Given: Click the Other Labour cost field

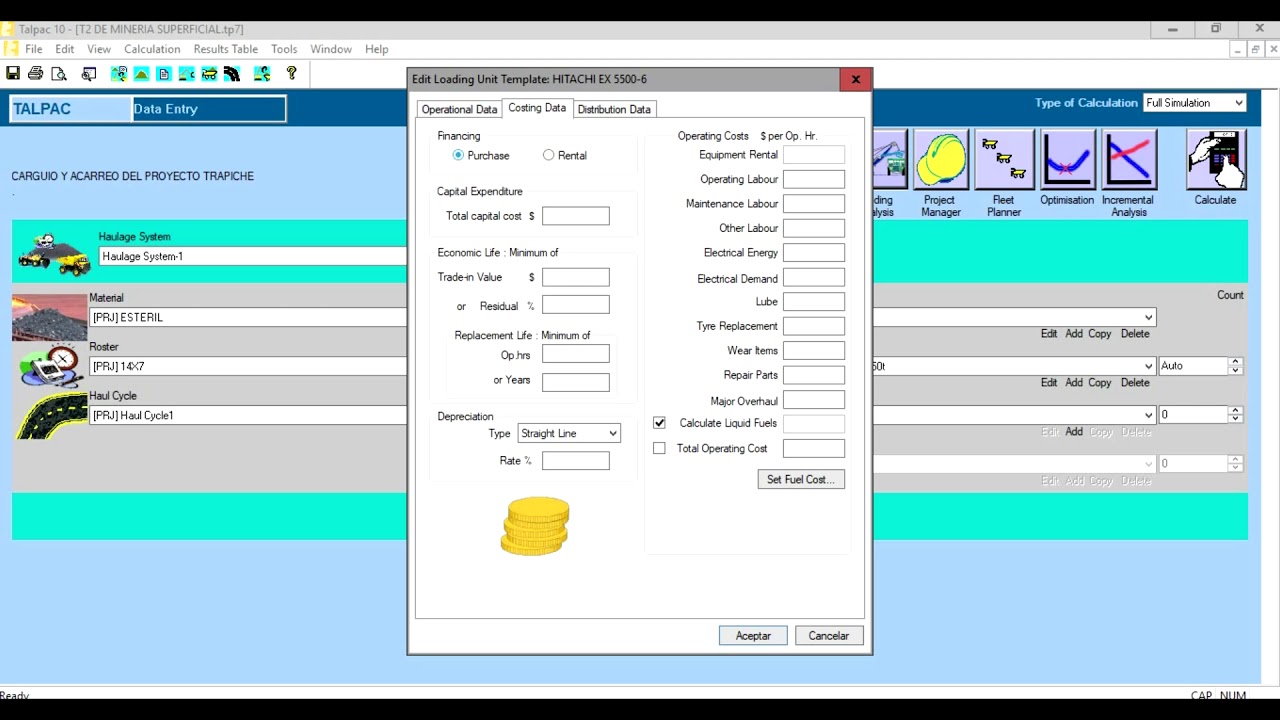Looking at the screenshot, I should (814, 228).
